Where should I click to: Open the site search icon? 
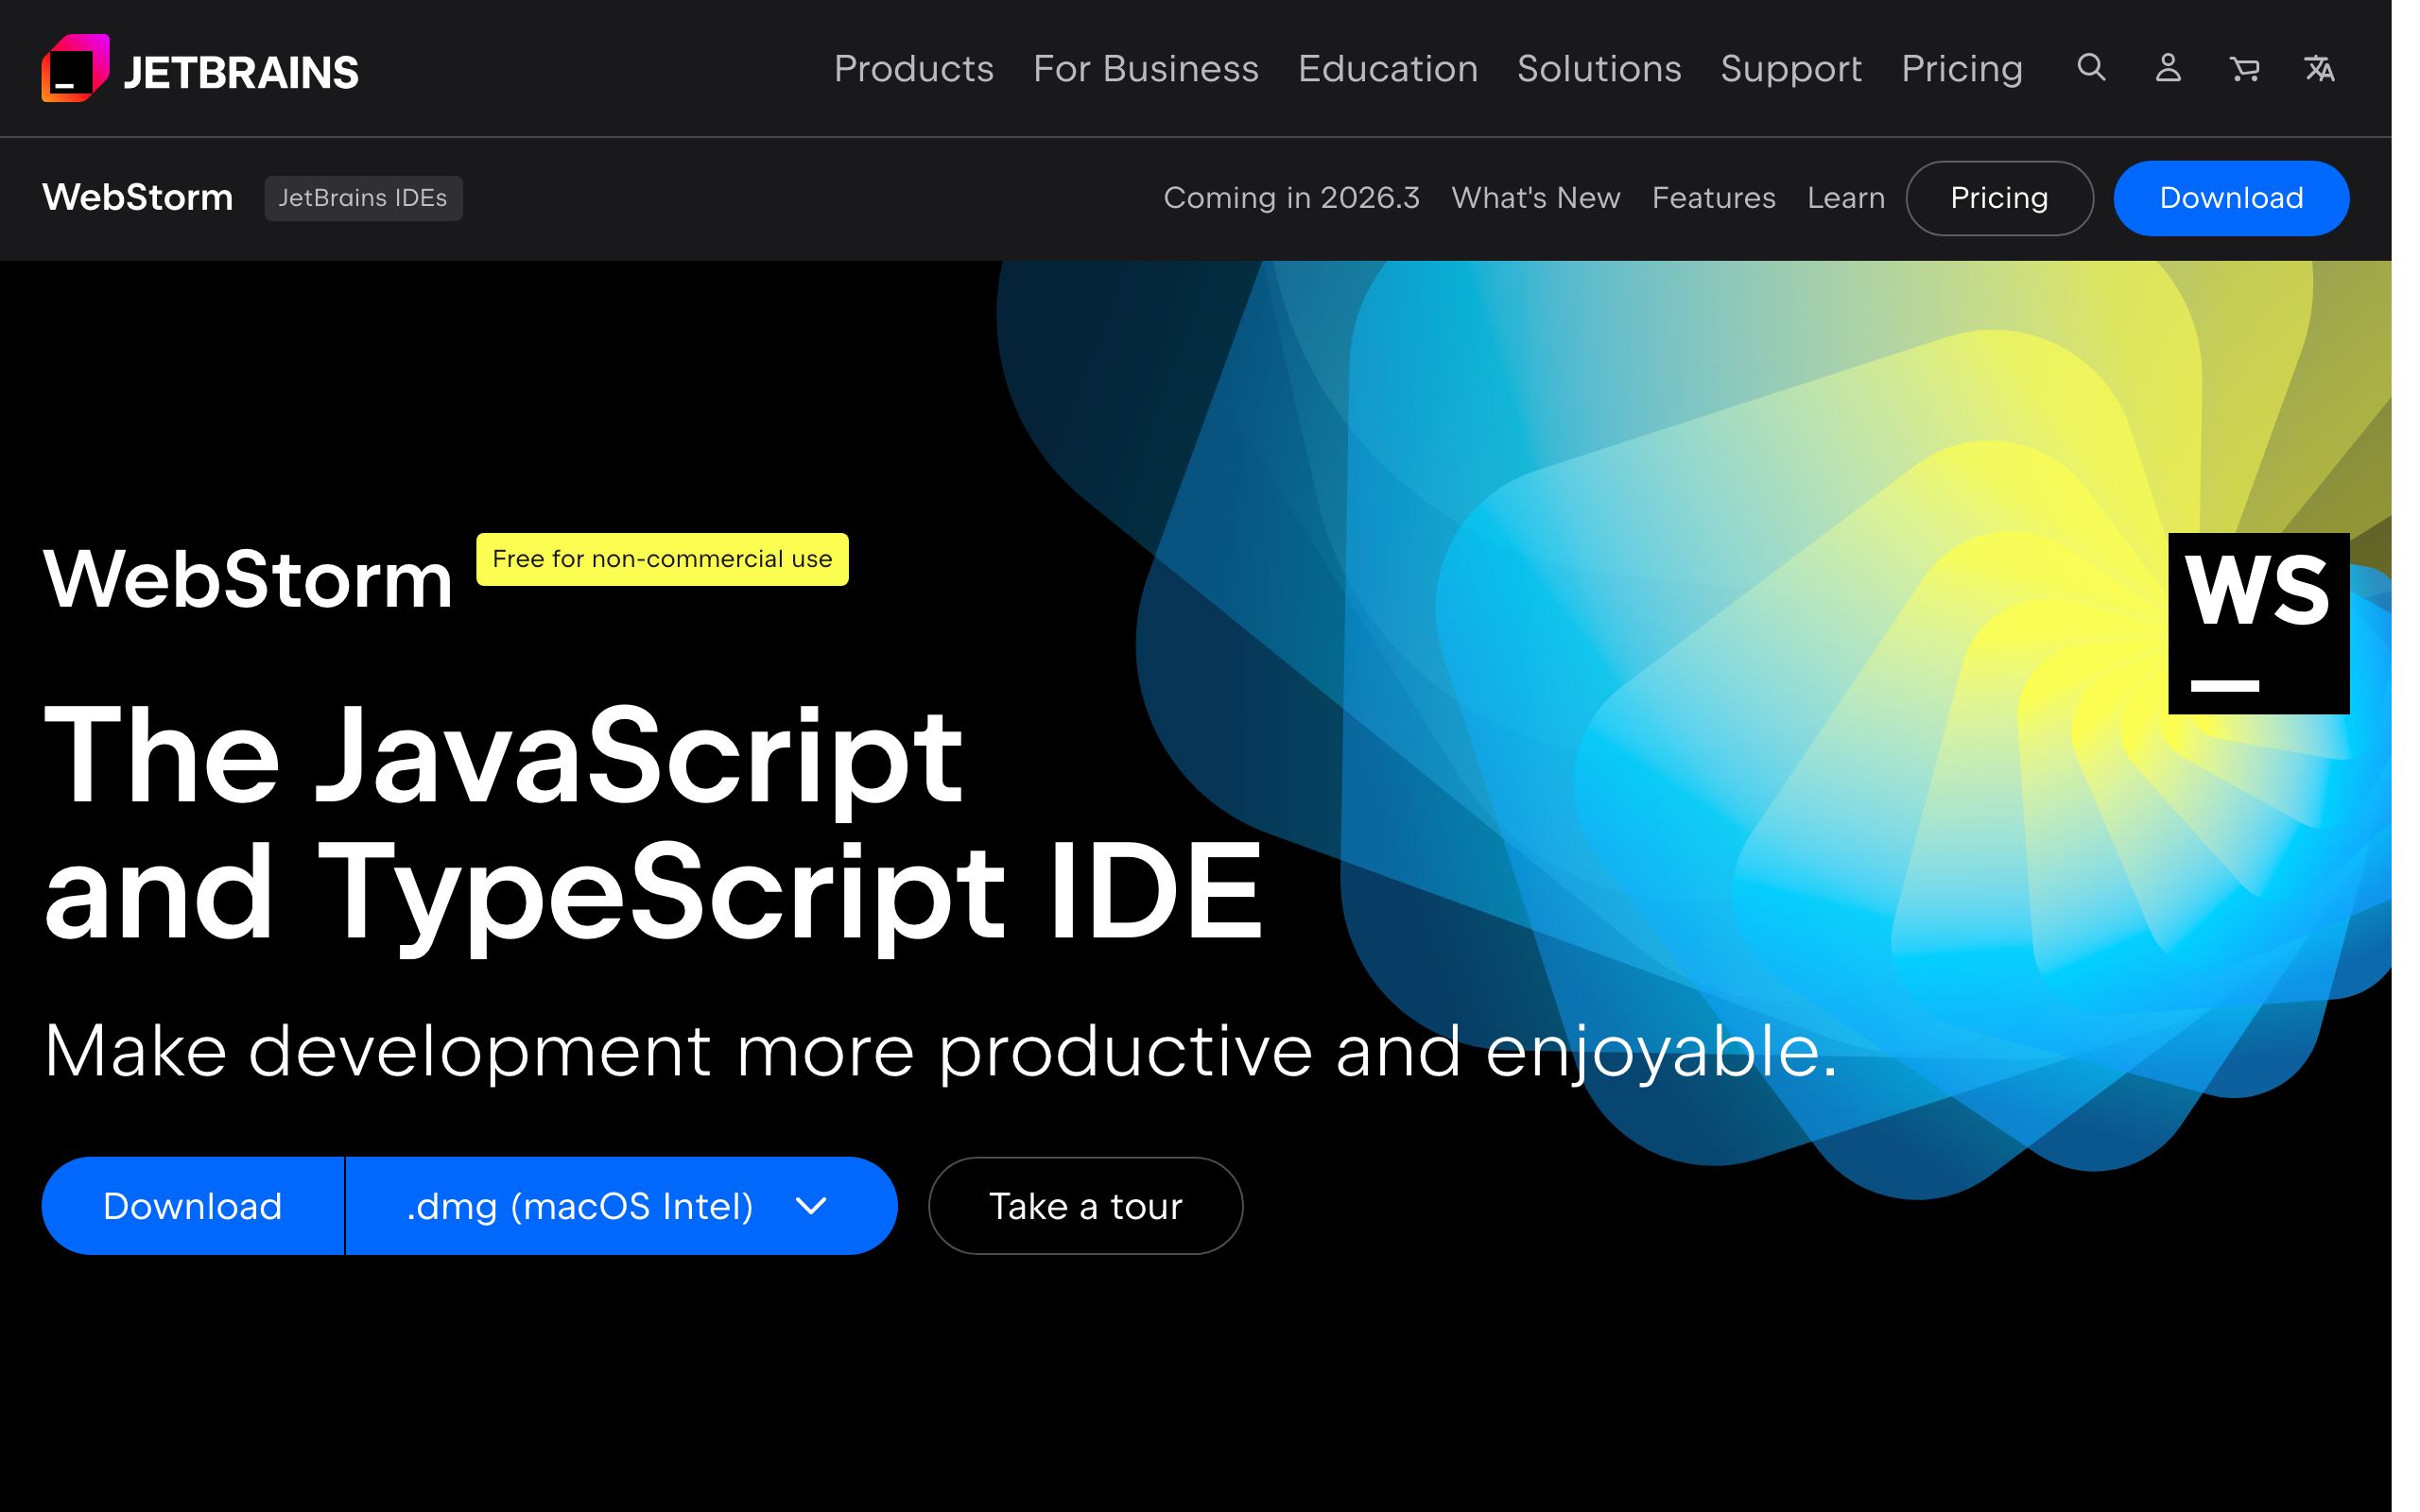click(2091, 68)
